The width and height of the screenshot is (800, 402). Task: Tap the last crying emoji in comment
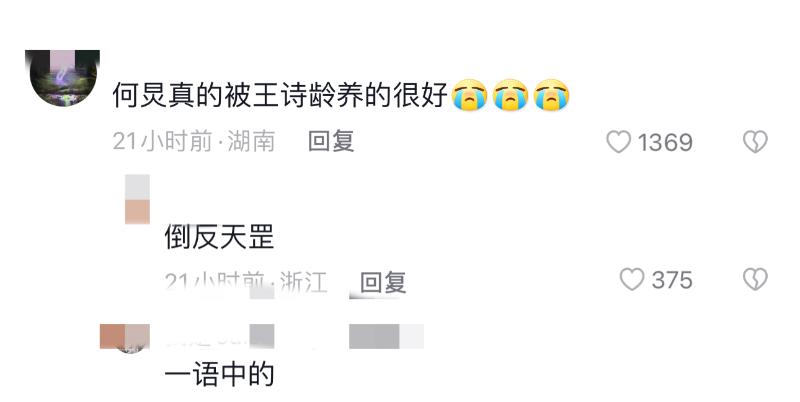click(x=552, y=95)
